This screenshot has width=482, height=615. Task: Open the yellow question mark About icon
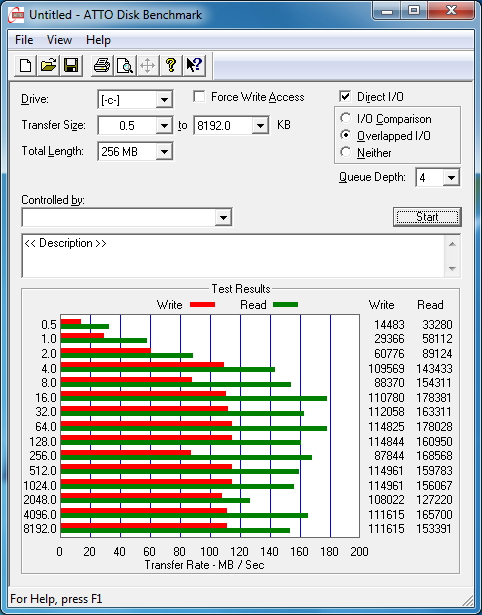171,66
